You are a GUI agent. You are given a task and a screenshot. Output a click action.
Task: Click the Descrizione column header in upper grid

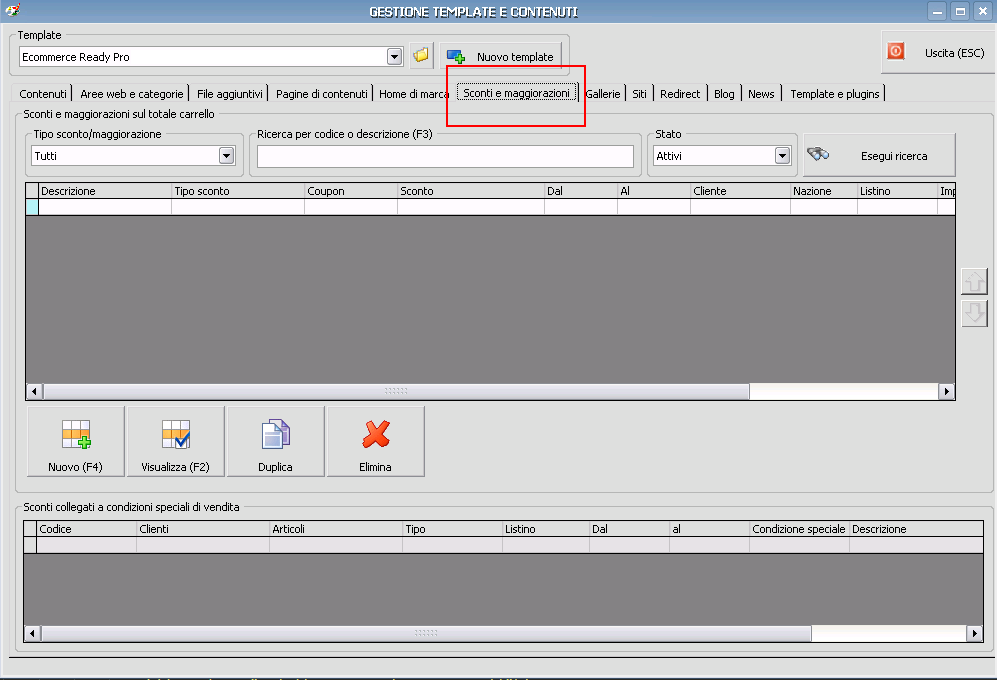[105, 191]
